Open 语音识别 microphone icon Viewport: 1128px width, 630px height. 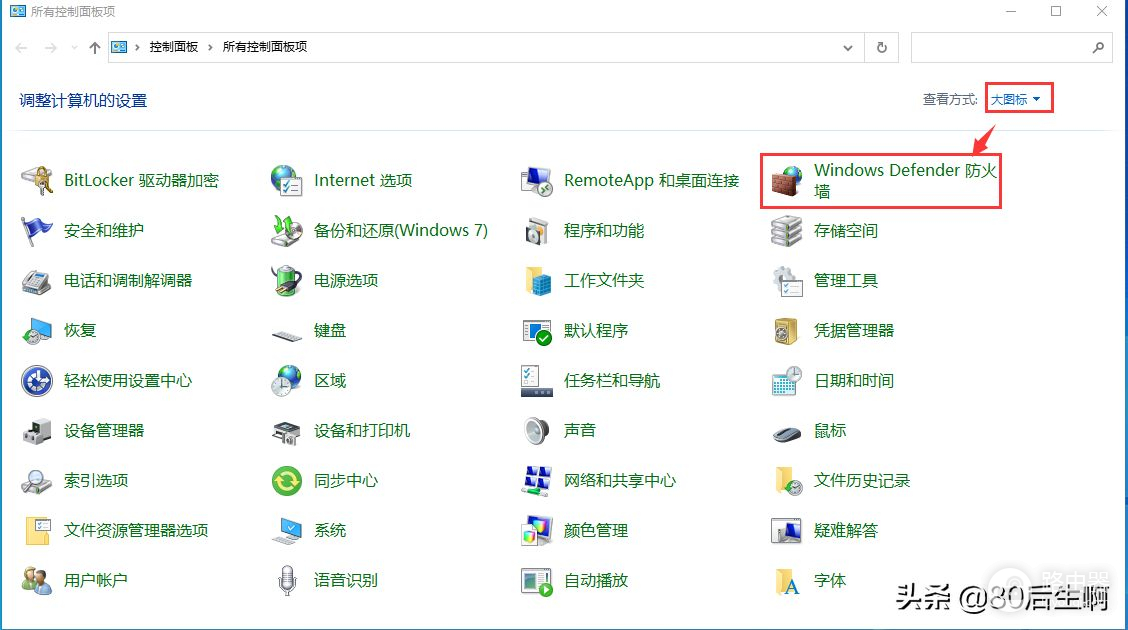pos(286,580)
